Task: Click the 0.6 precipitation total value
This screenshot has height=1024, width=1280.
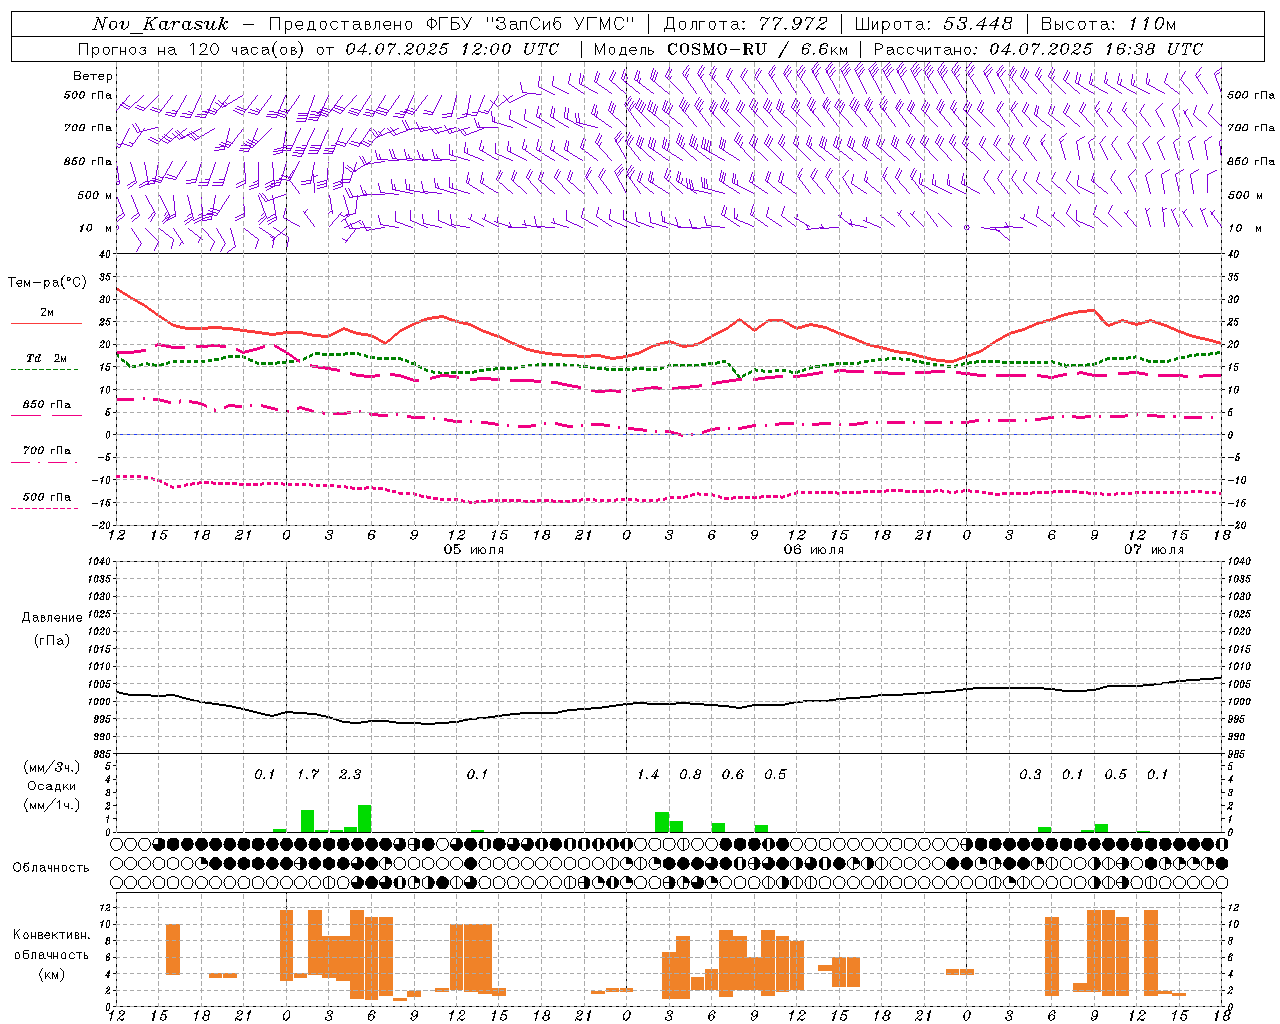Action: point(733,775)
